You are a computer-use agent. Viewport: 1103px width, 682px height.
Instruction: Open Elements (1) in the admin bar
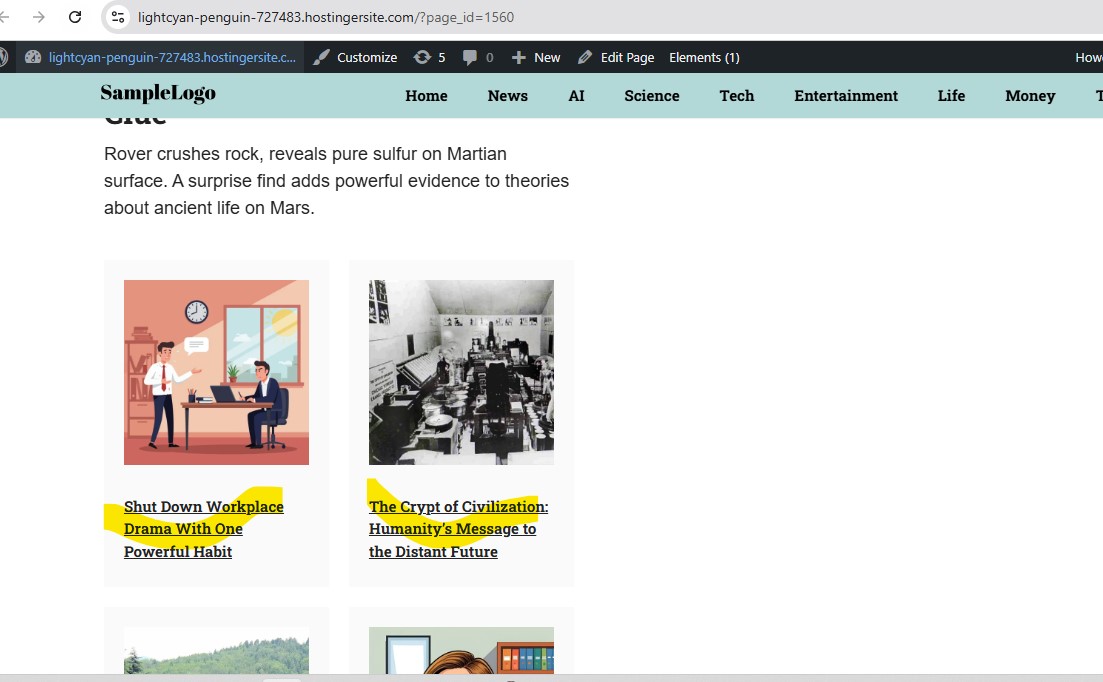pyautogui.click(x=704, y=57)
